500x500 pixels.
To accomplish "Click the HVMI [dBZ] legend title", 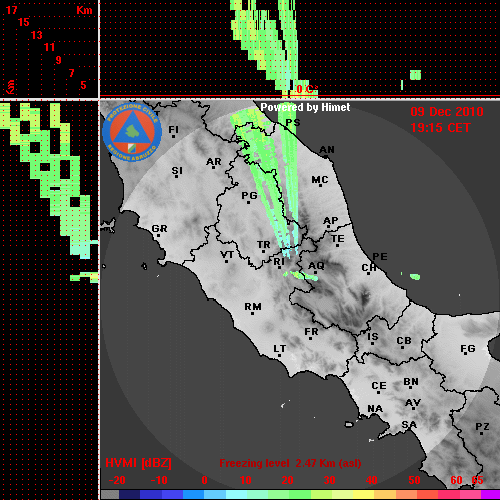I will [138, 463].
